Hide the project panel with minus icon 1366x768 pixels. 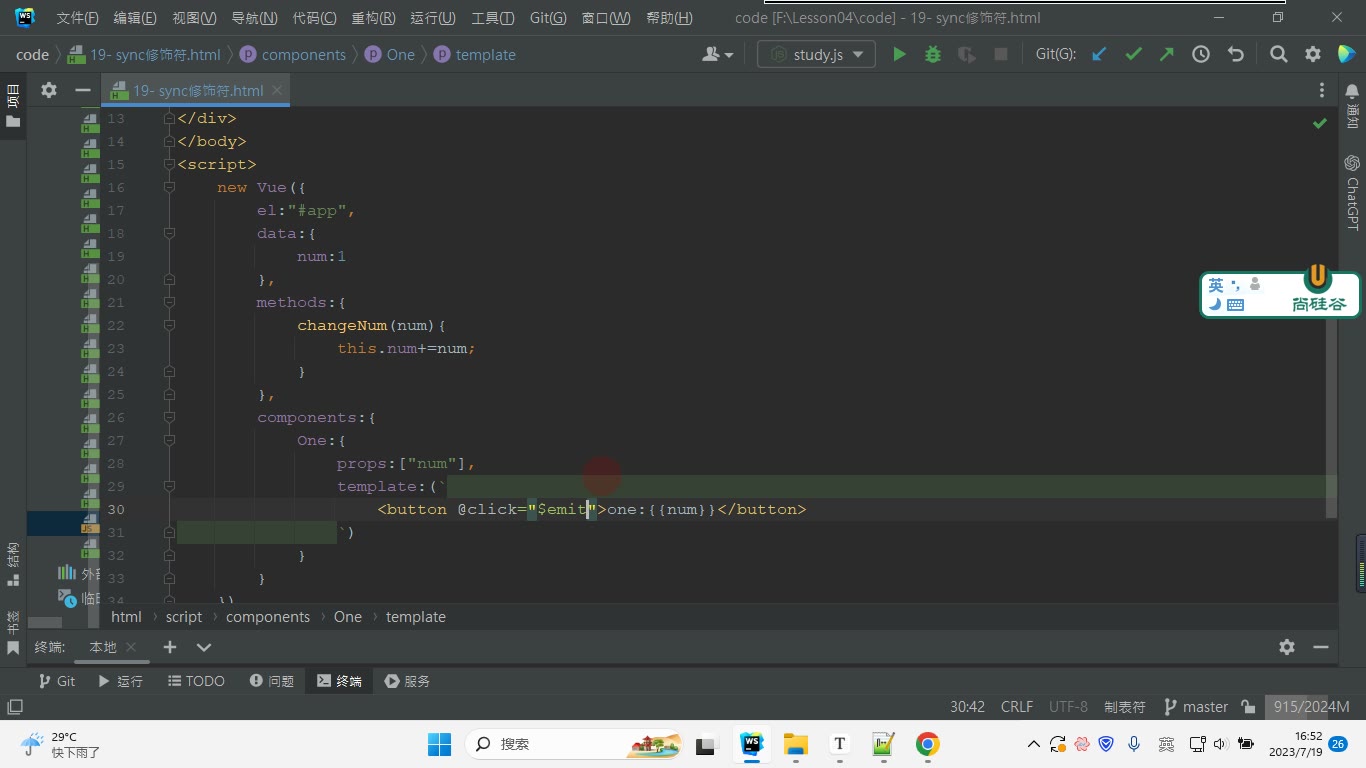click(83, 90)
